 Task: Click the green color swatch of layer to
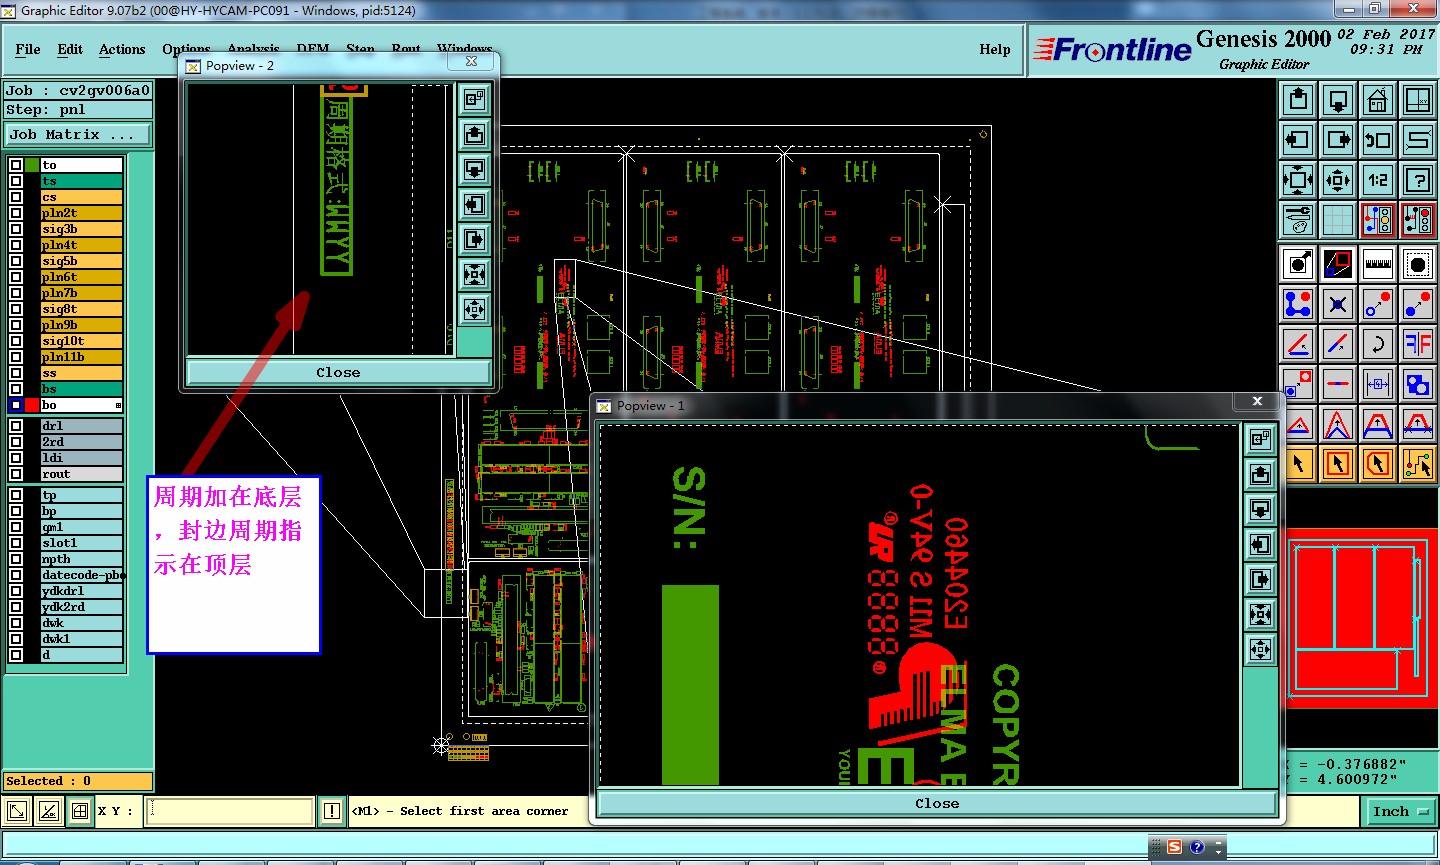pos(32,165)
